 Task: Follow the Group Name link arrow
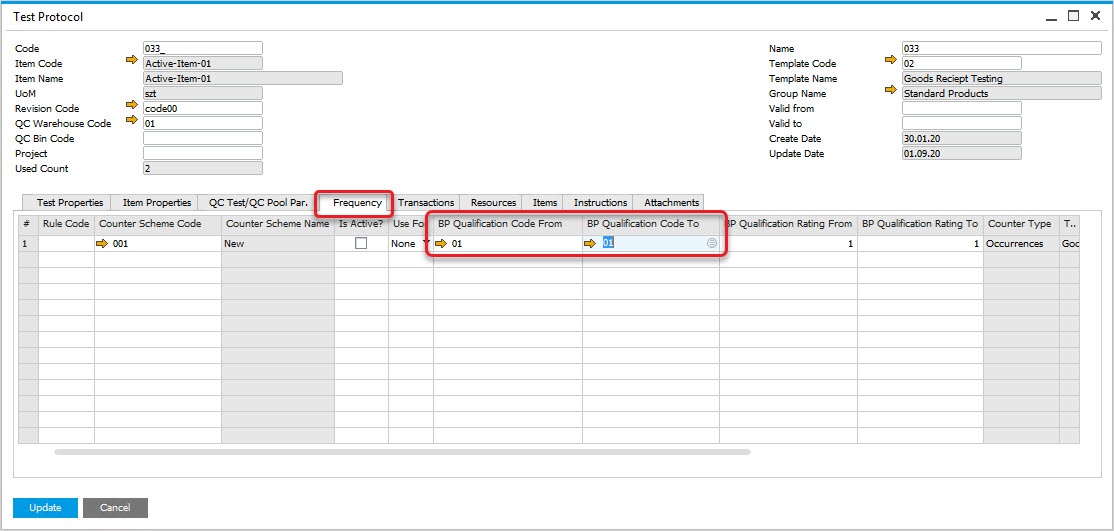click(891, 90)
